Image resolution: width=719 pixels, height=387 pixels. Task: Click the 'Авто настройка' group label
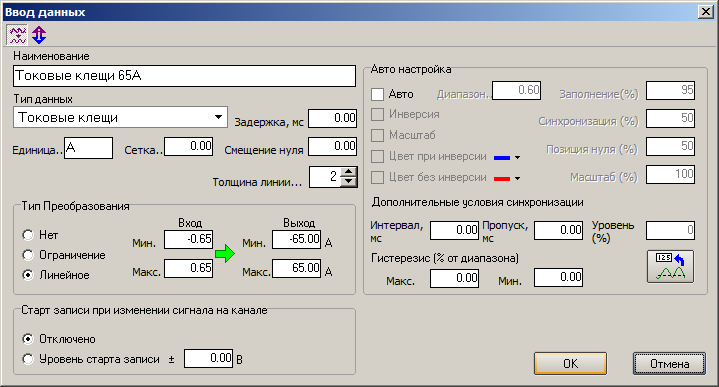point(411,69)
